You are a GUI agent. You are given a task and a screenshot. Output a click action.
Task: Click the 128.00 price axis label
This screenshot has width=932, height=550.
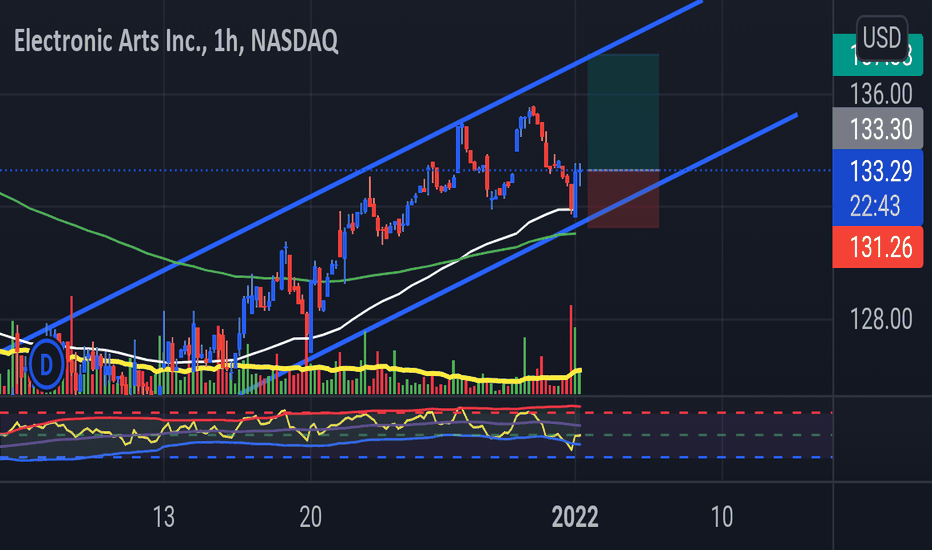pyautogui.click(x=881, y=319)
